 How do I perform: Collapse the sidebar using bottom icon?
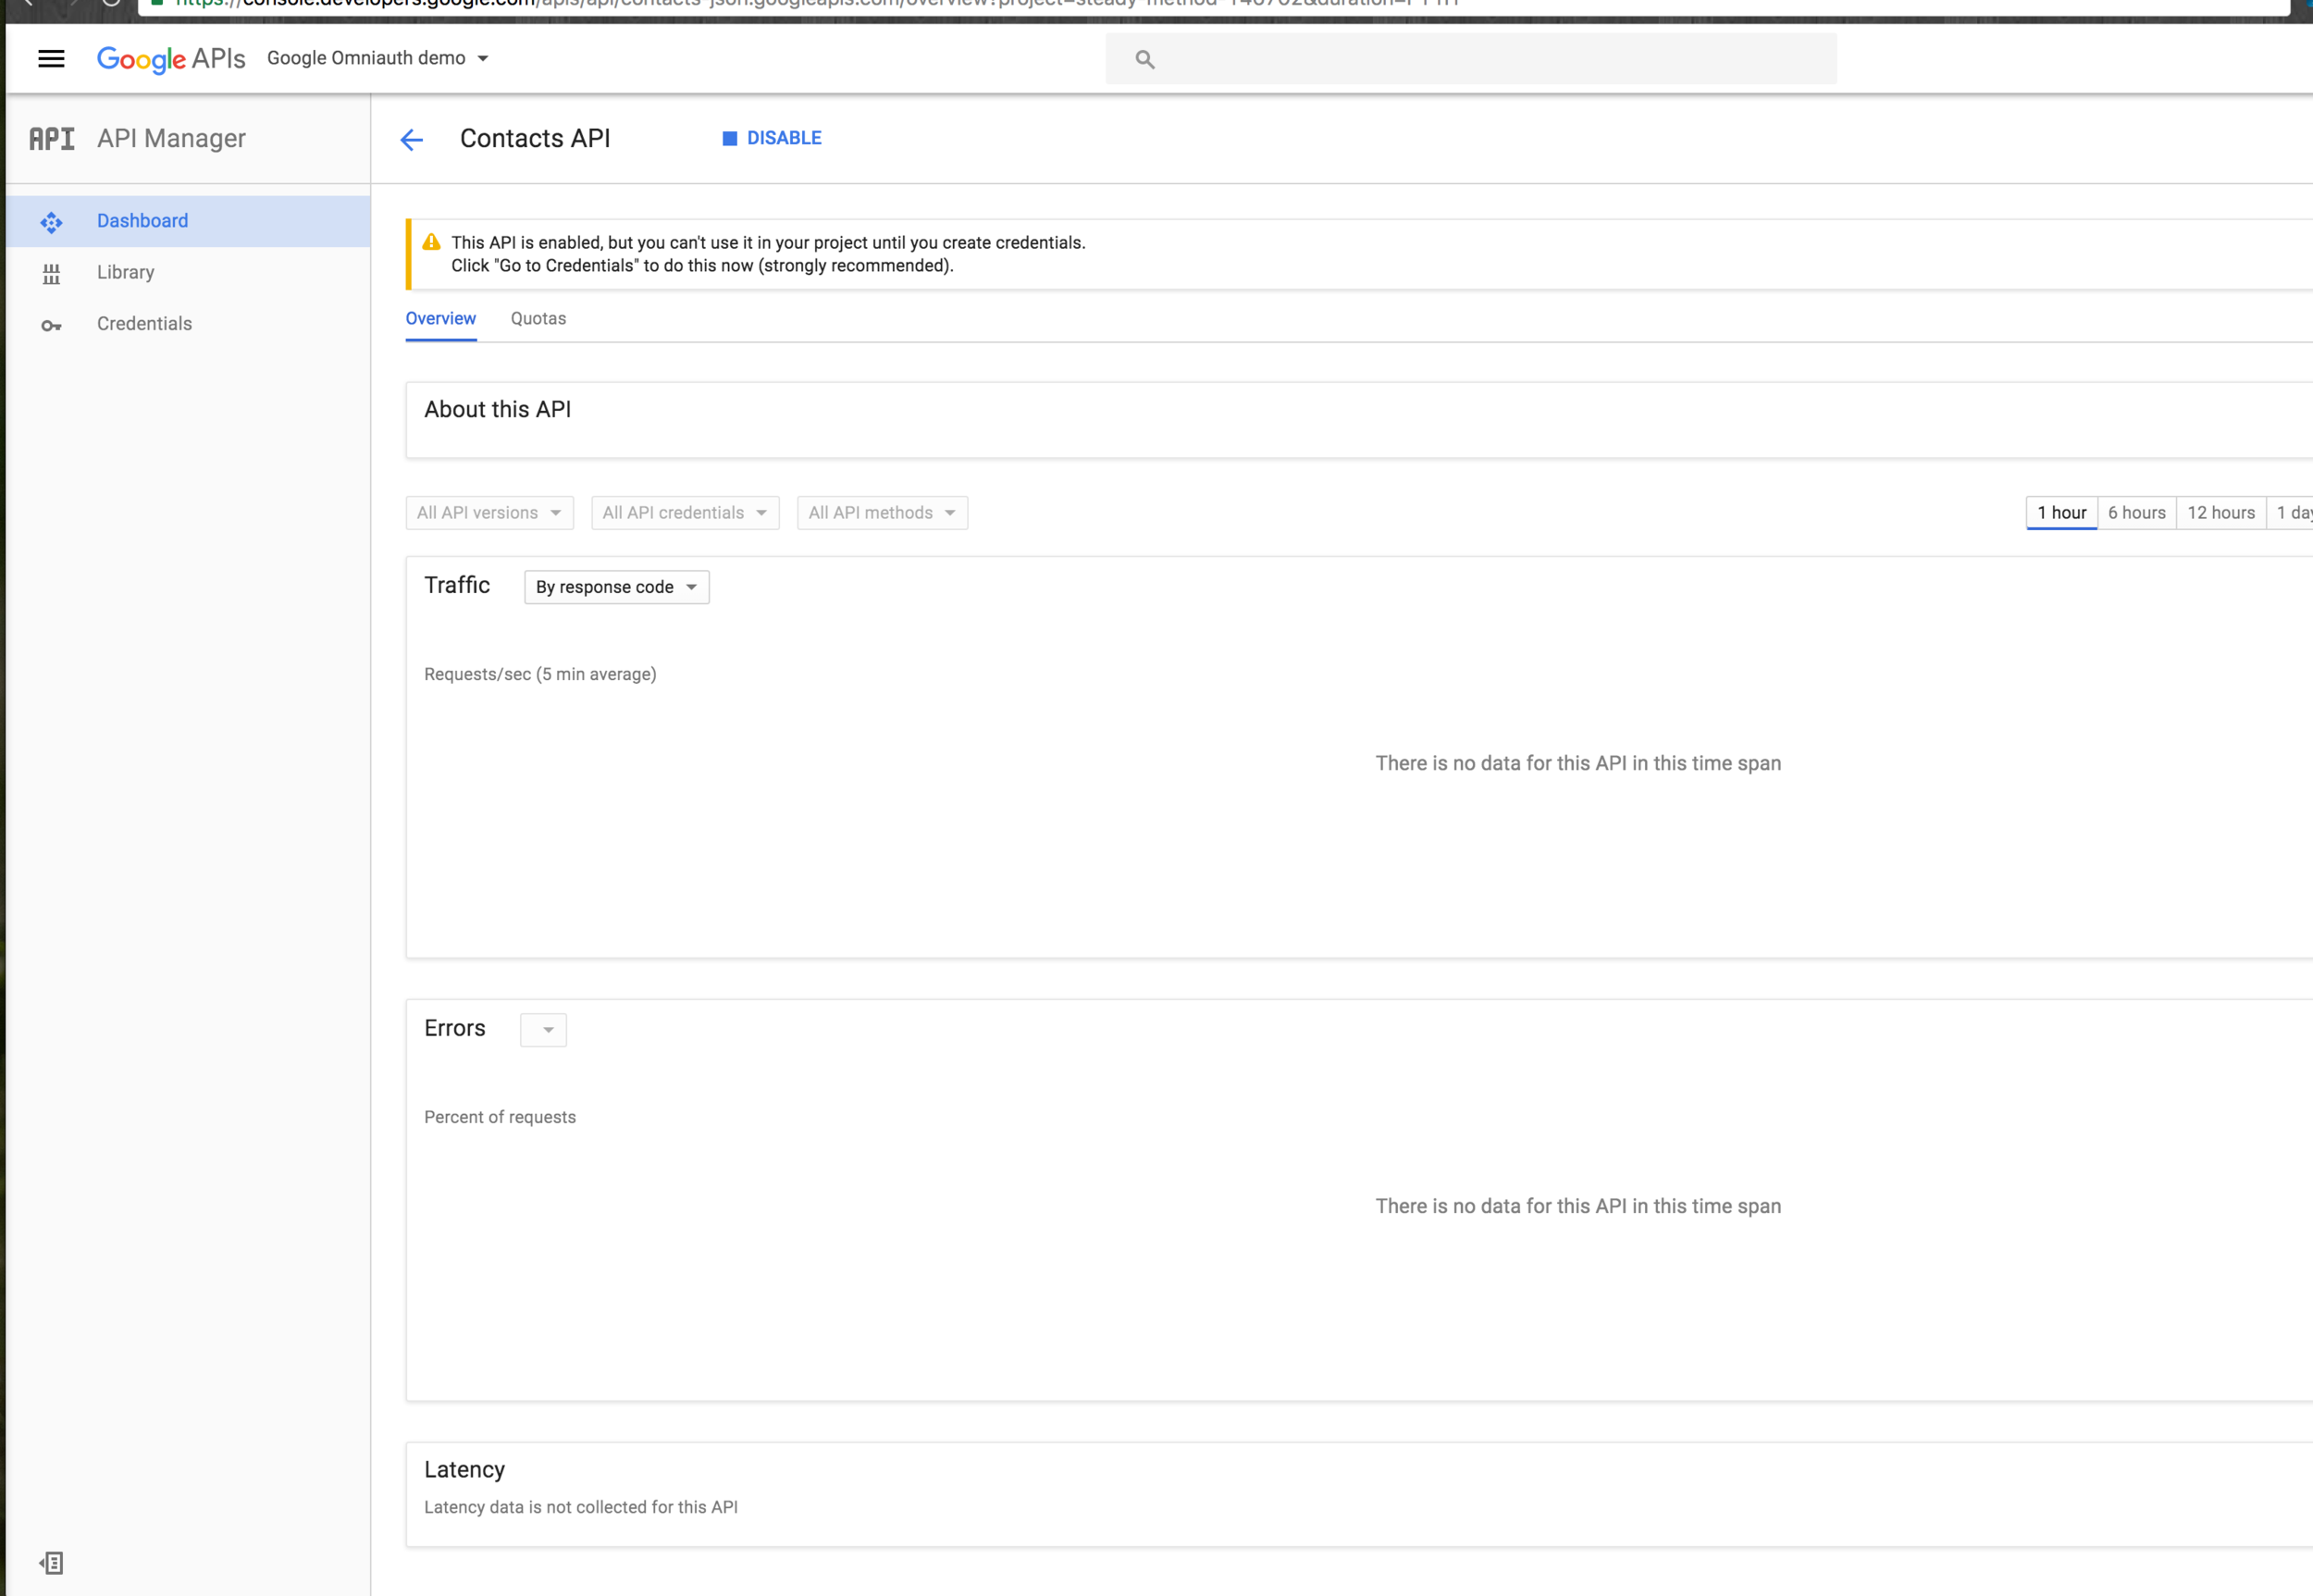[x=51, y=1563]
